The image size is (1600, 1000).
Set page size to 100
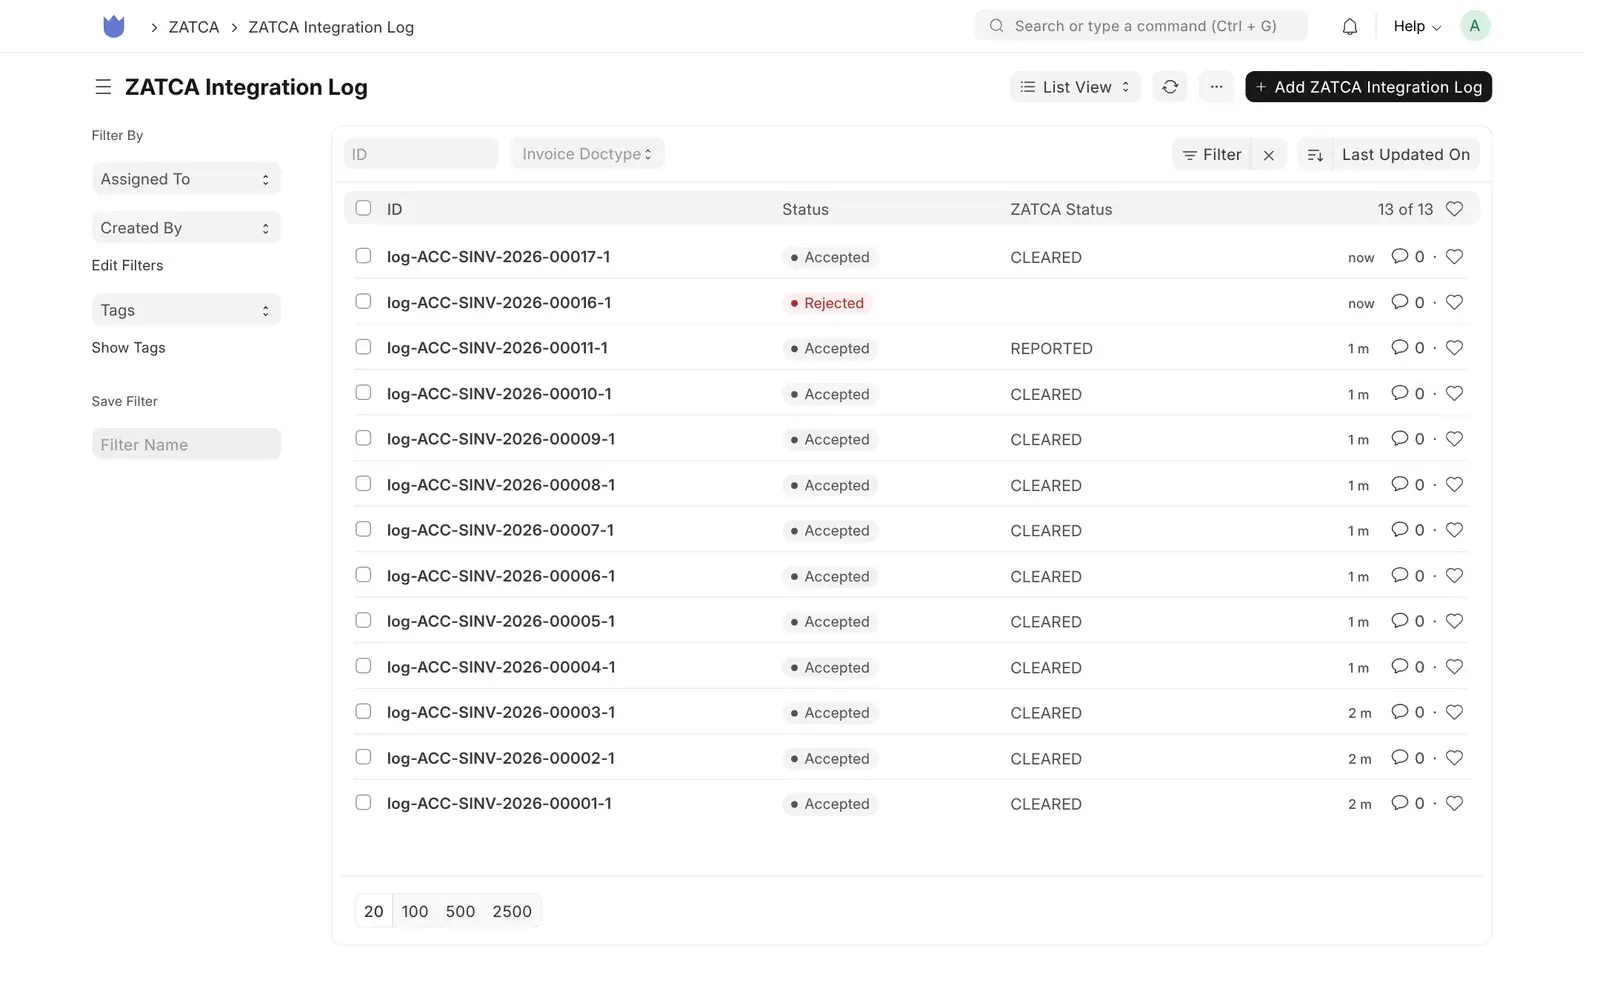click(x=415, y=911)
